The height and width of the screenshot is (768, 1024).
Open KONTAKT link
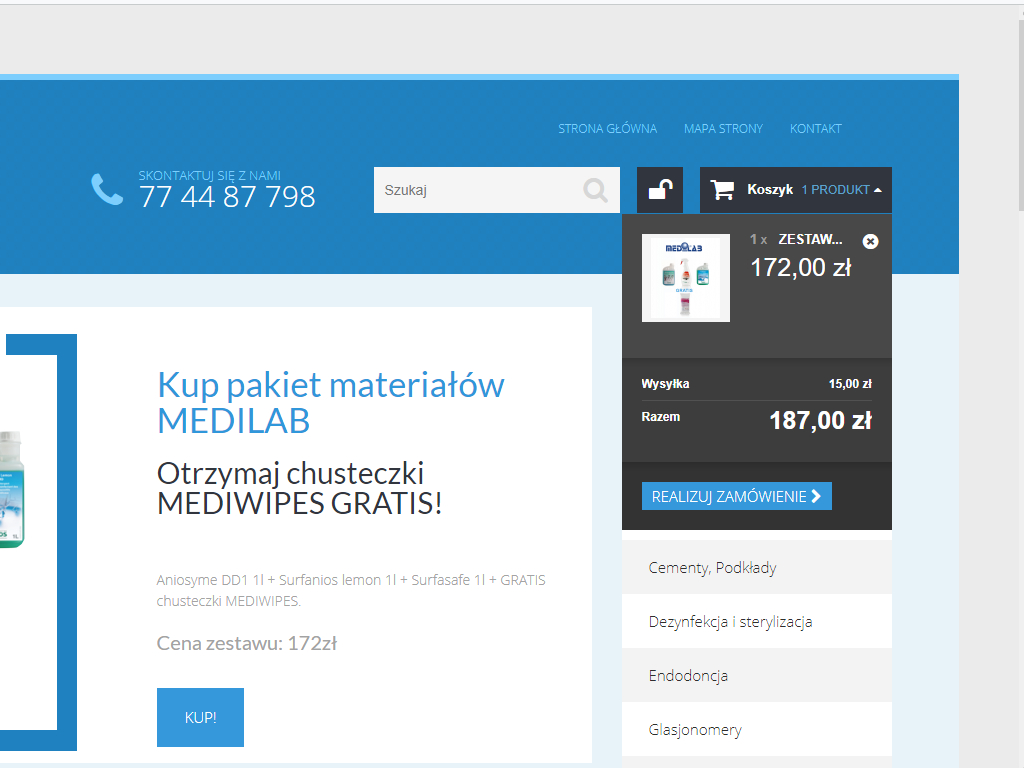(x=816, y=129)
